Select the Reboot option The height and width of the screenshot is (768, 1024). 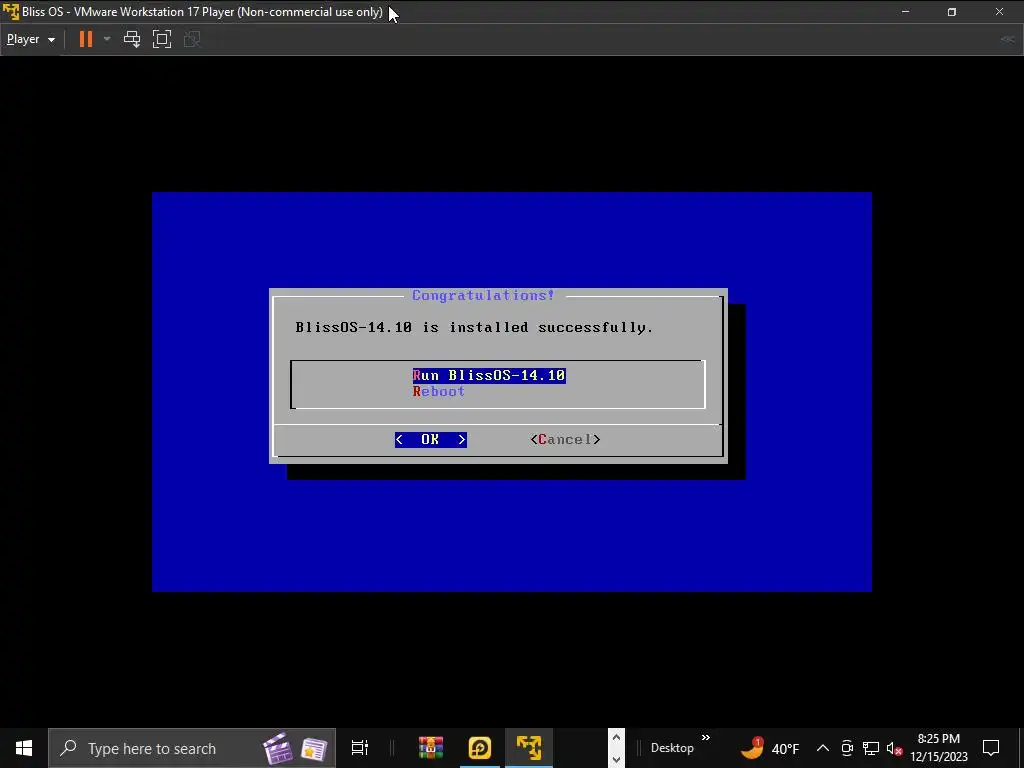click(x=439, y=392)
